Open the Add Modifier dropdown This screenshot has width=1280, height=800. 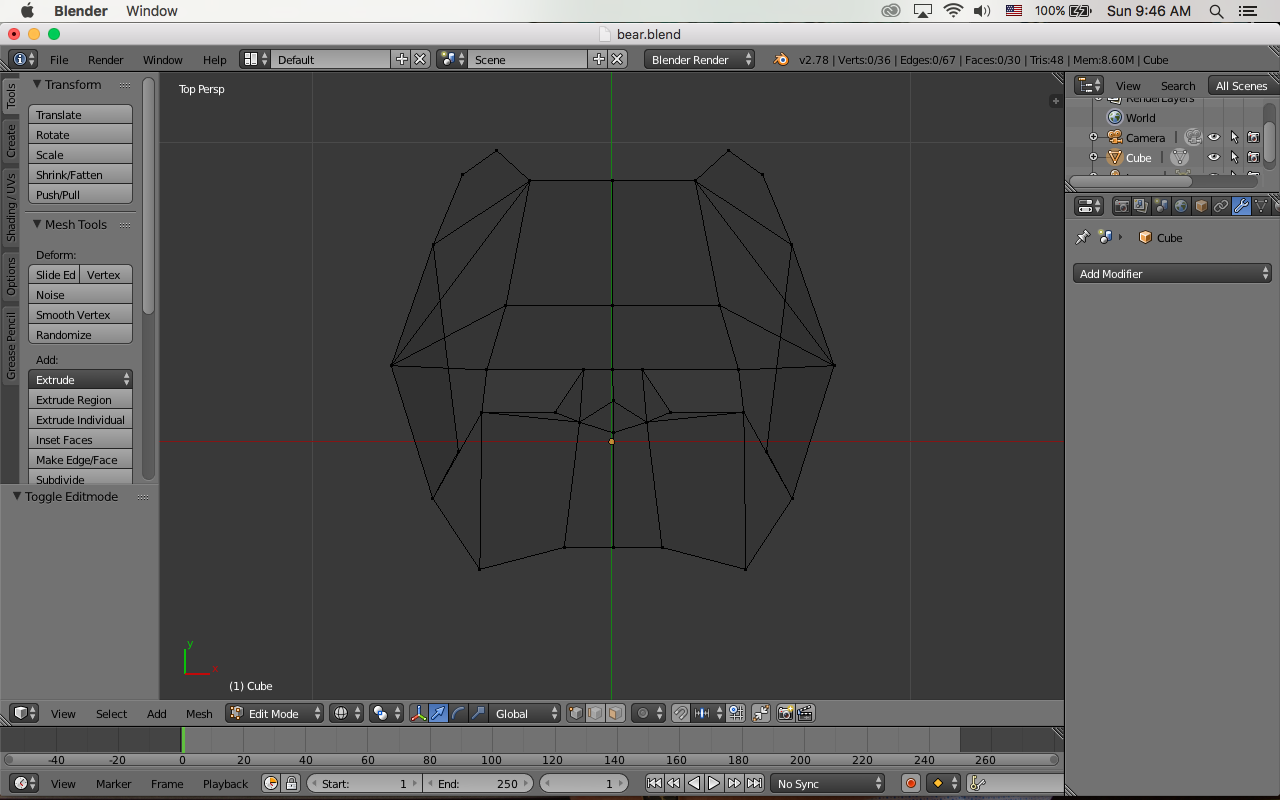point(1172,273)
